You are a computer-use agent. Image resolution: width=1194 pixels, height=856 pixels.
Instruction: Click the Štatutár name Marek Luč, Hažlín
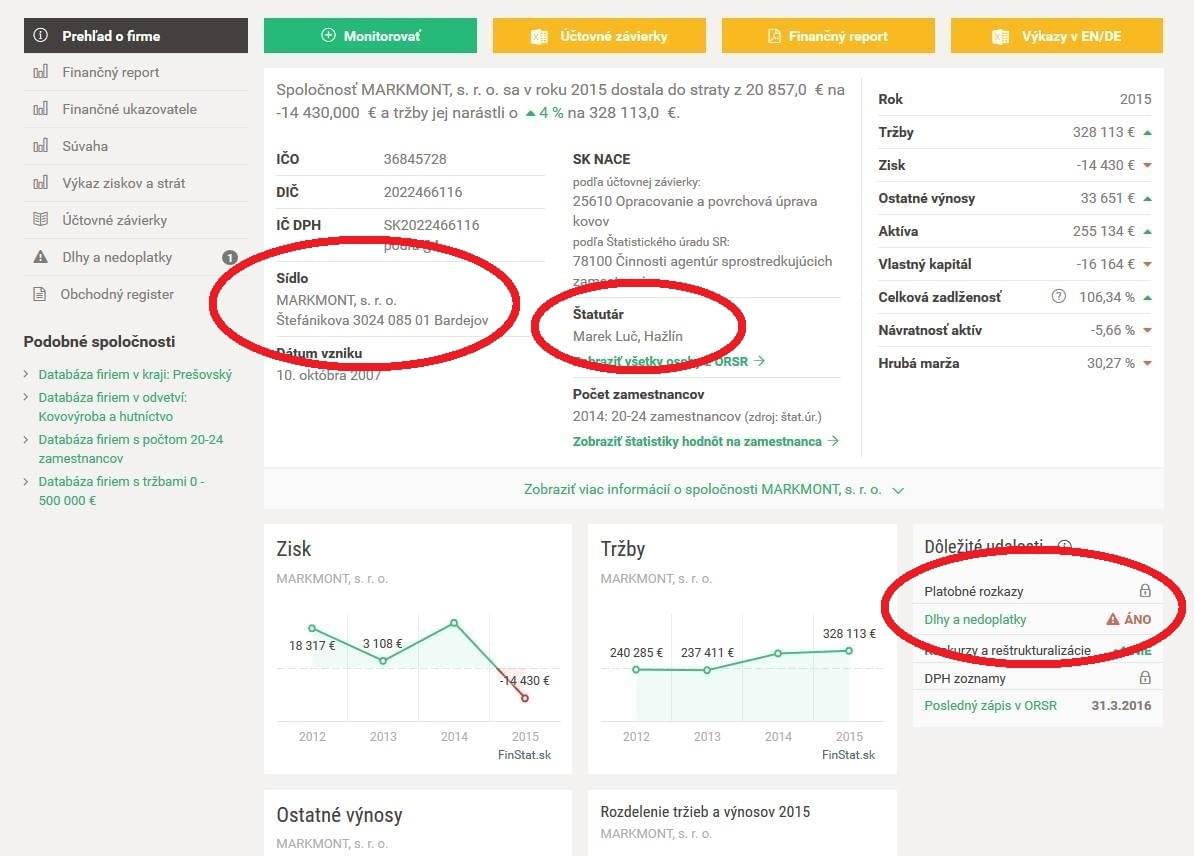pyautogui.click(x=627, y=336)
